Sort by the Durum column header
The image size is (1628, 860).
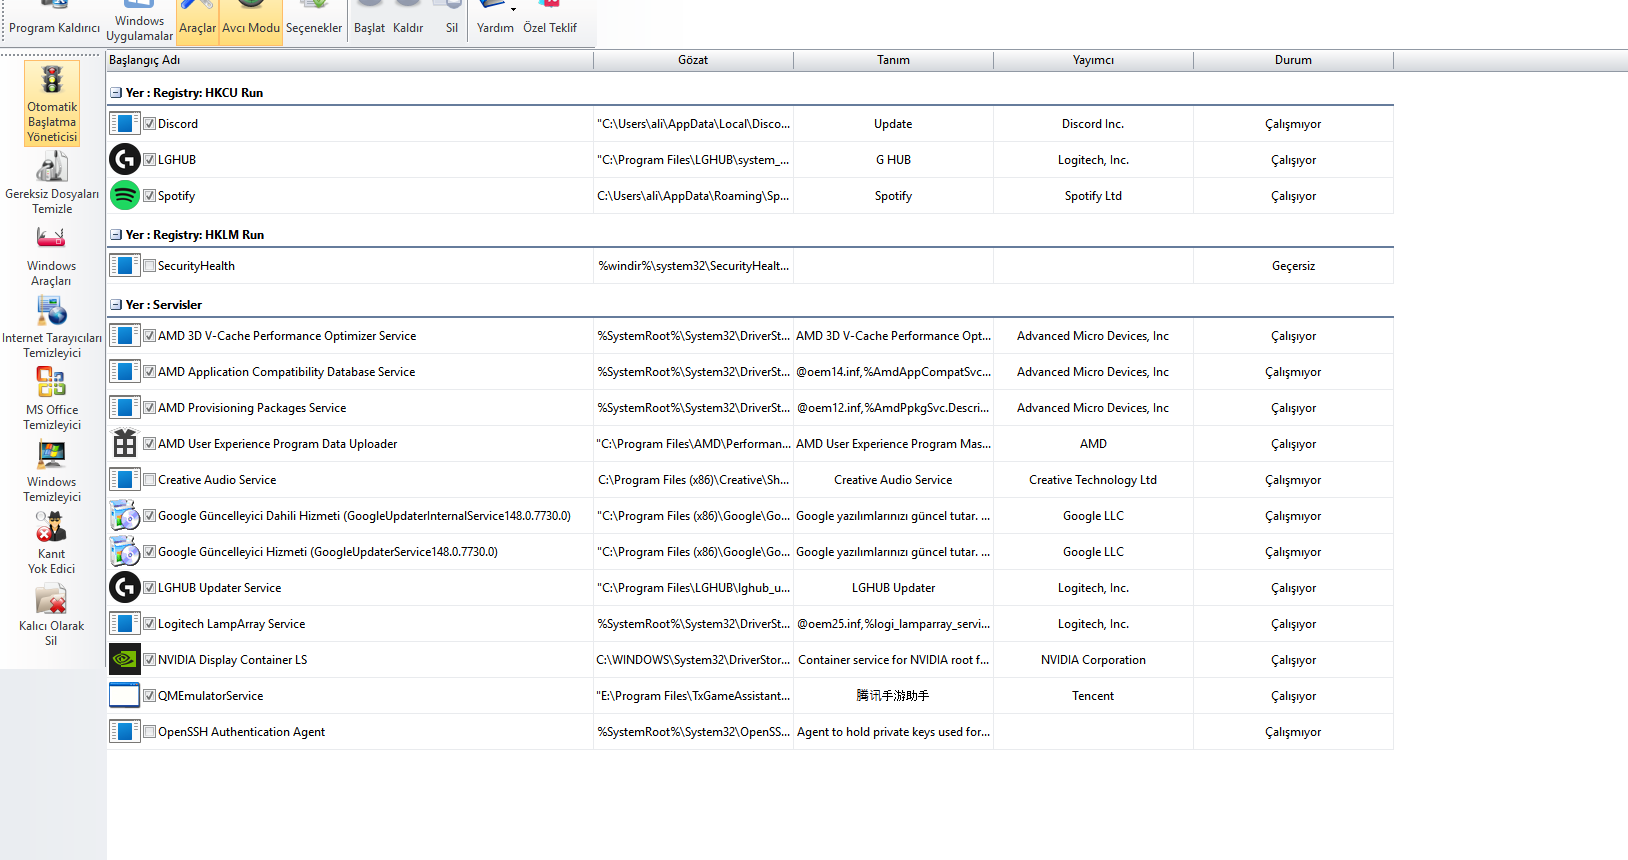[x=1293, y=60]
